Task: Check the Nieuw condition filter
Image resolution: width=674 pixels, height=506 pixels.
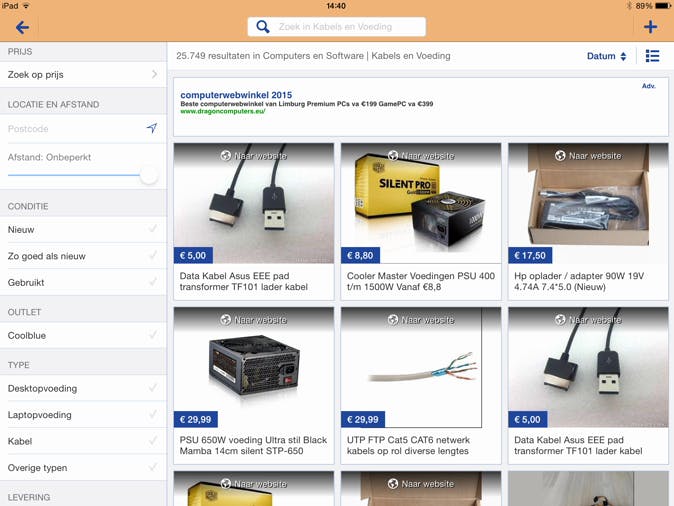Action: point(83,230)
